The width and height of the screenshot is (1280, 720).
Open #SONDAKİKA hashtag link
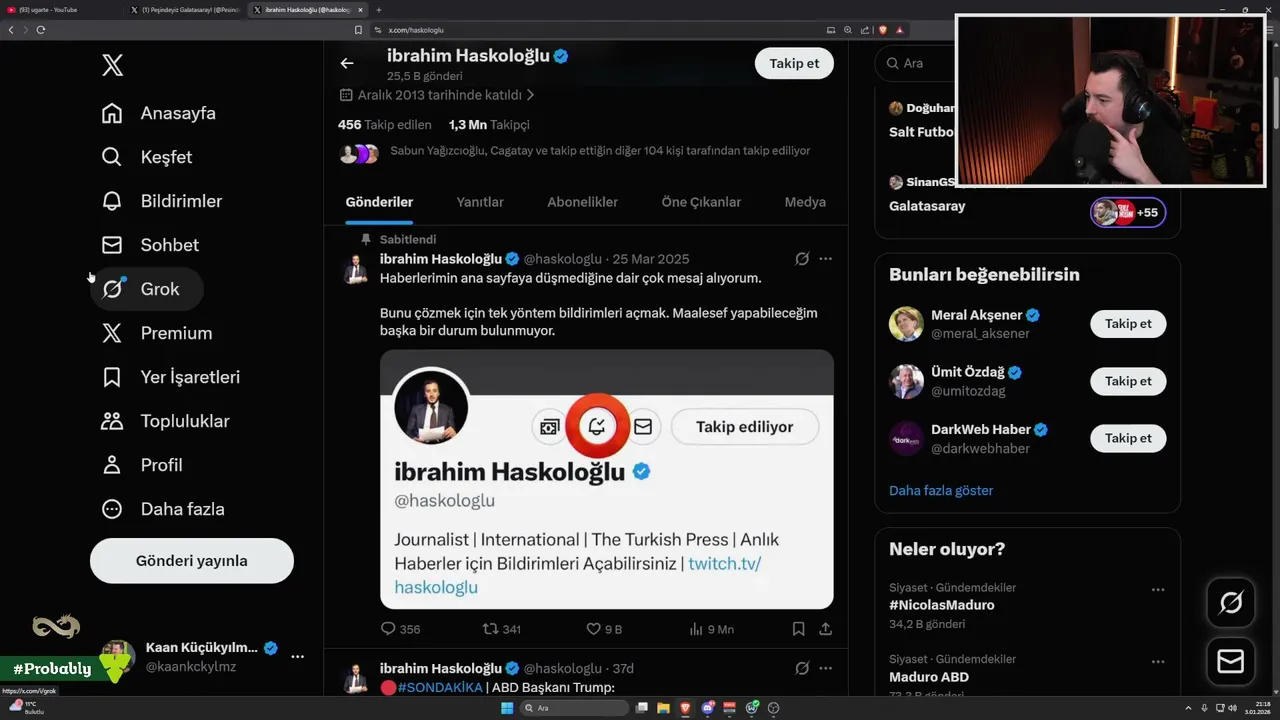(x=439, y=687)
